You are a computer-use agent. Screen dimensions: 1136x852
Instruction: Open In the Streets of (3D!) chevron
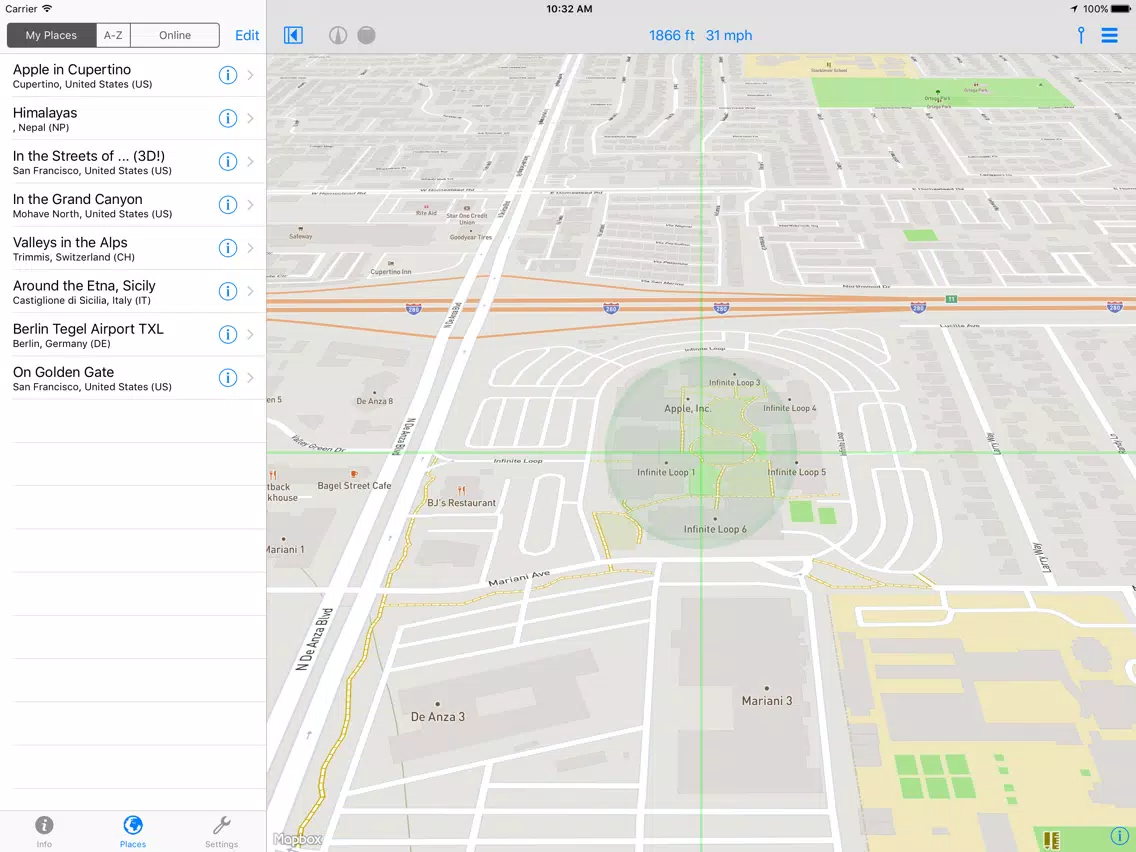(250, 162)
